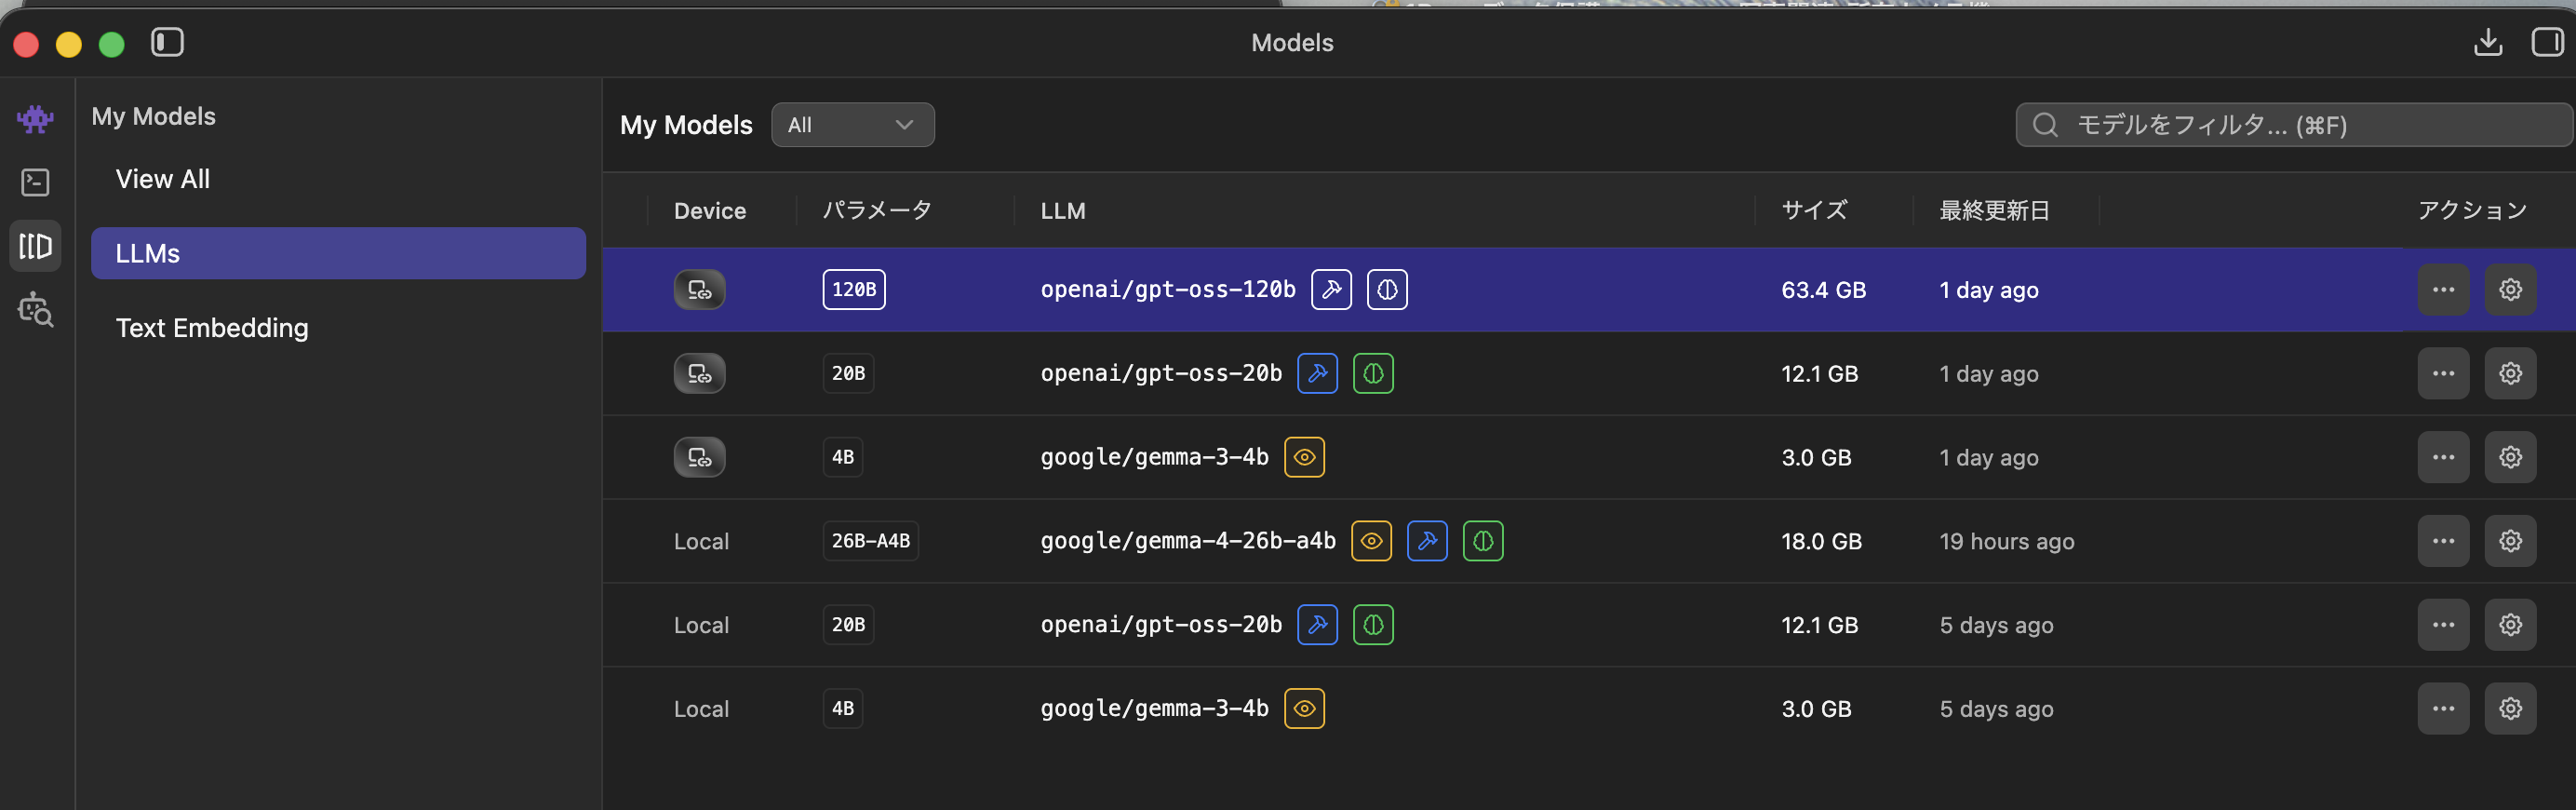Toggle the right side panel
Image resolution: width=2576 pixels, height=810 pixels.
pyautogui.click(x=2546, y=42)
